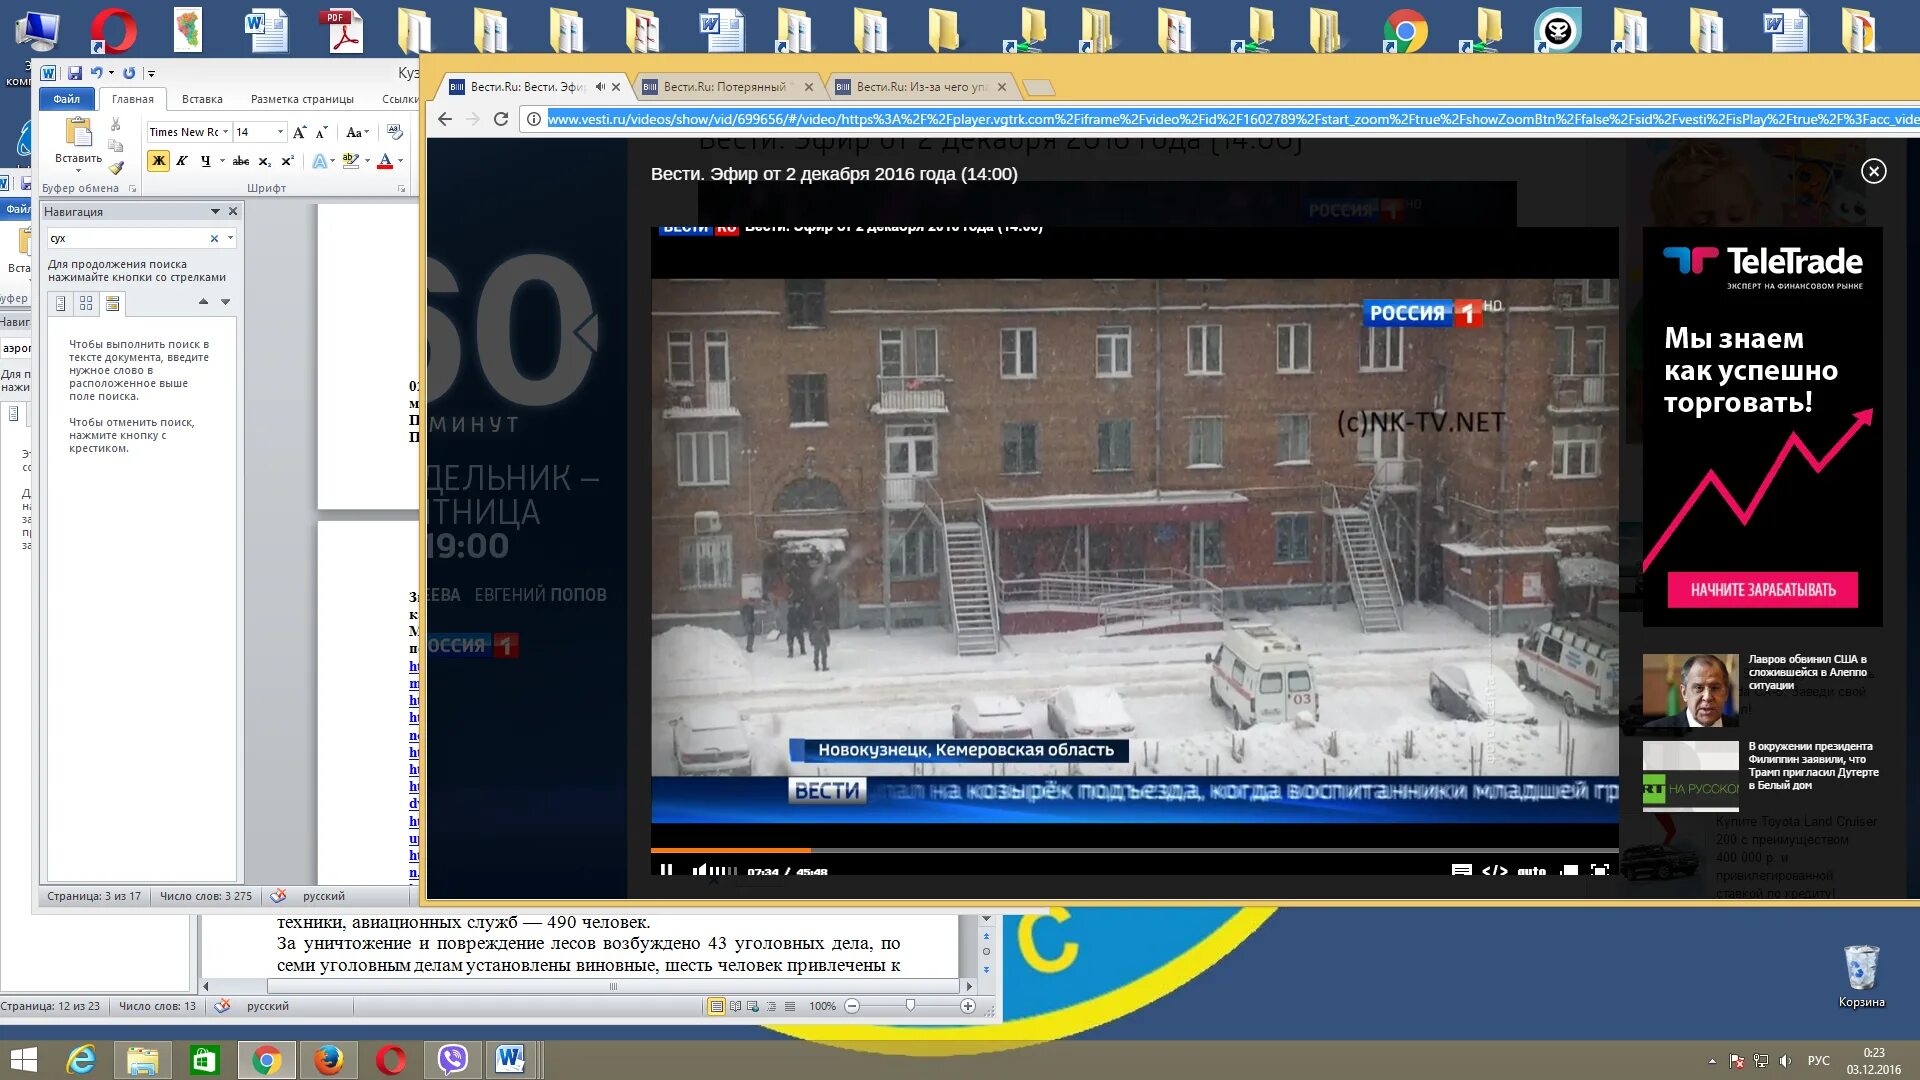This screenshot has height=1080, width=1920.
Task: Go back in Chrome browser
Action: pyautogui.click(x=445, y=119)
